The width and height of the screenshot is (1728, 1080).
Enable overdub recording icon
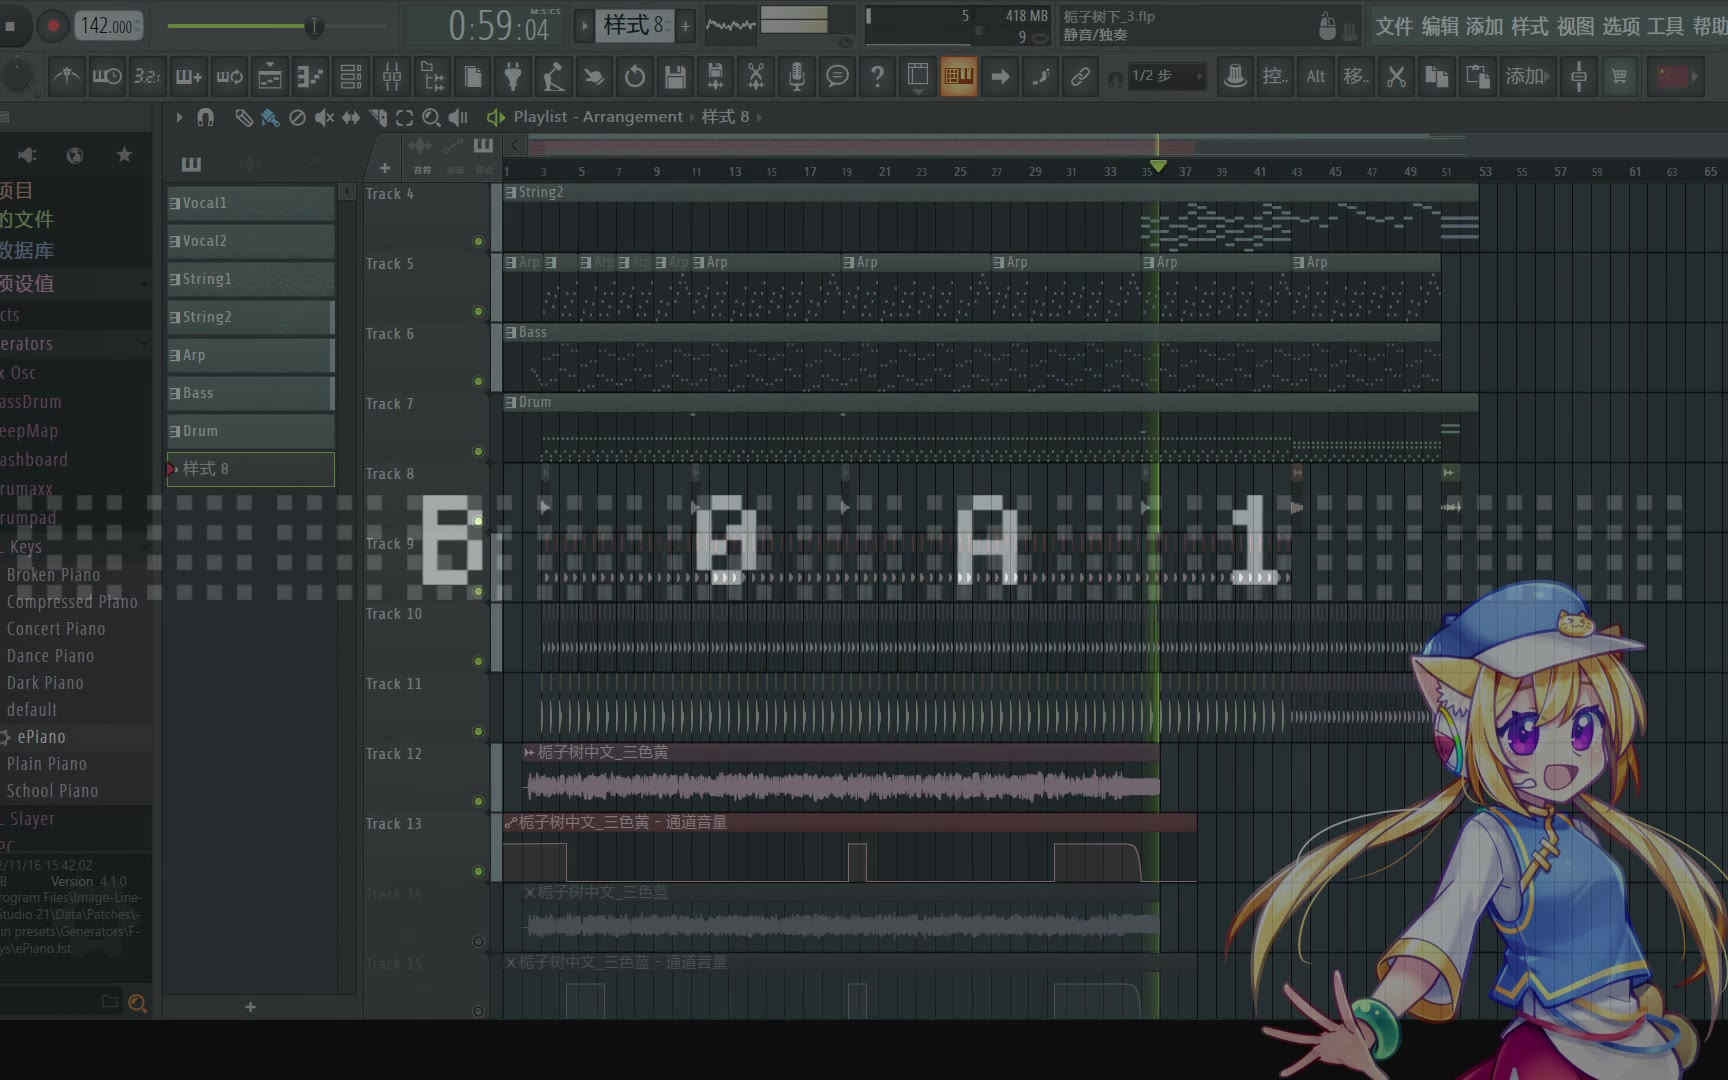[x=188, y=76]
